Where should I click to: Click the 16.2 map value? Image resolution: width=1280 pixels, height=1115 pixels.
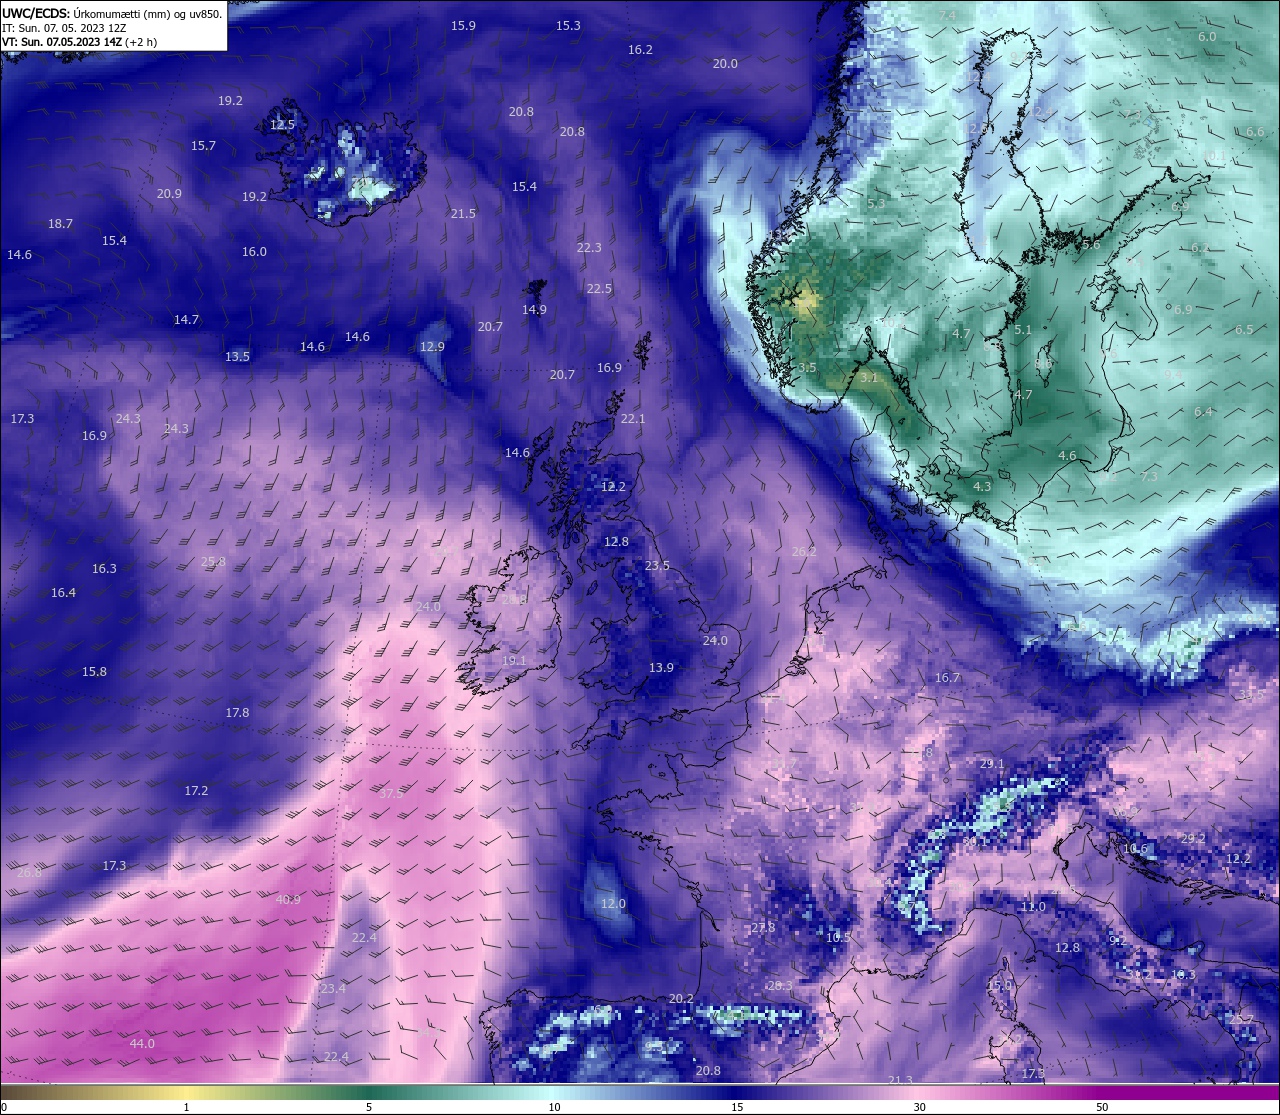pos(640,50)
